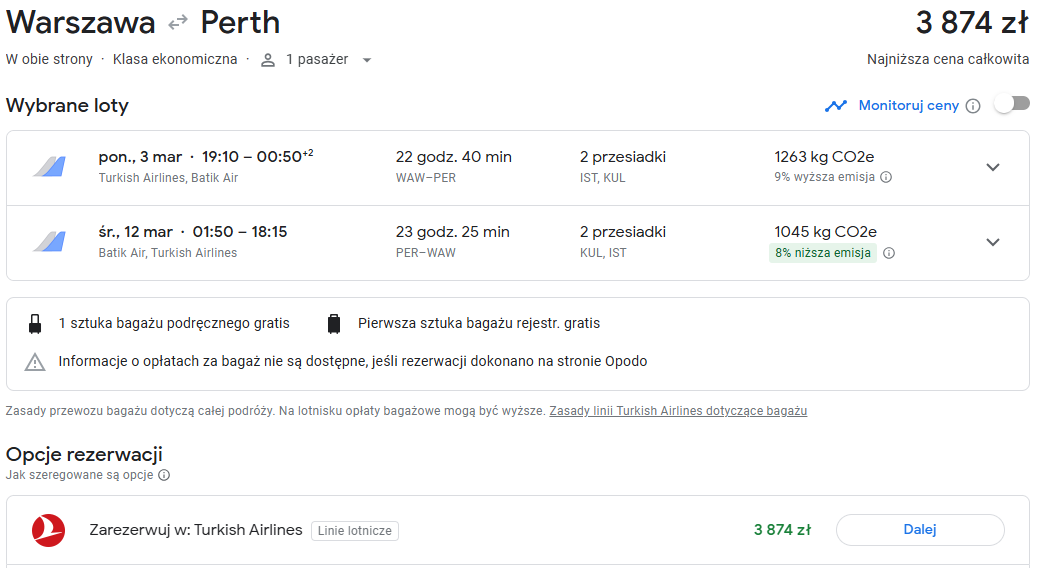Image resolution: width=1037 pixels, height=568 pixels.
Task: Toggle the Monitoruj ceny price tracking switch
Action: [1012, 104]
